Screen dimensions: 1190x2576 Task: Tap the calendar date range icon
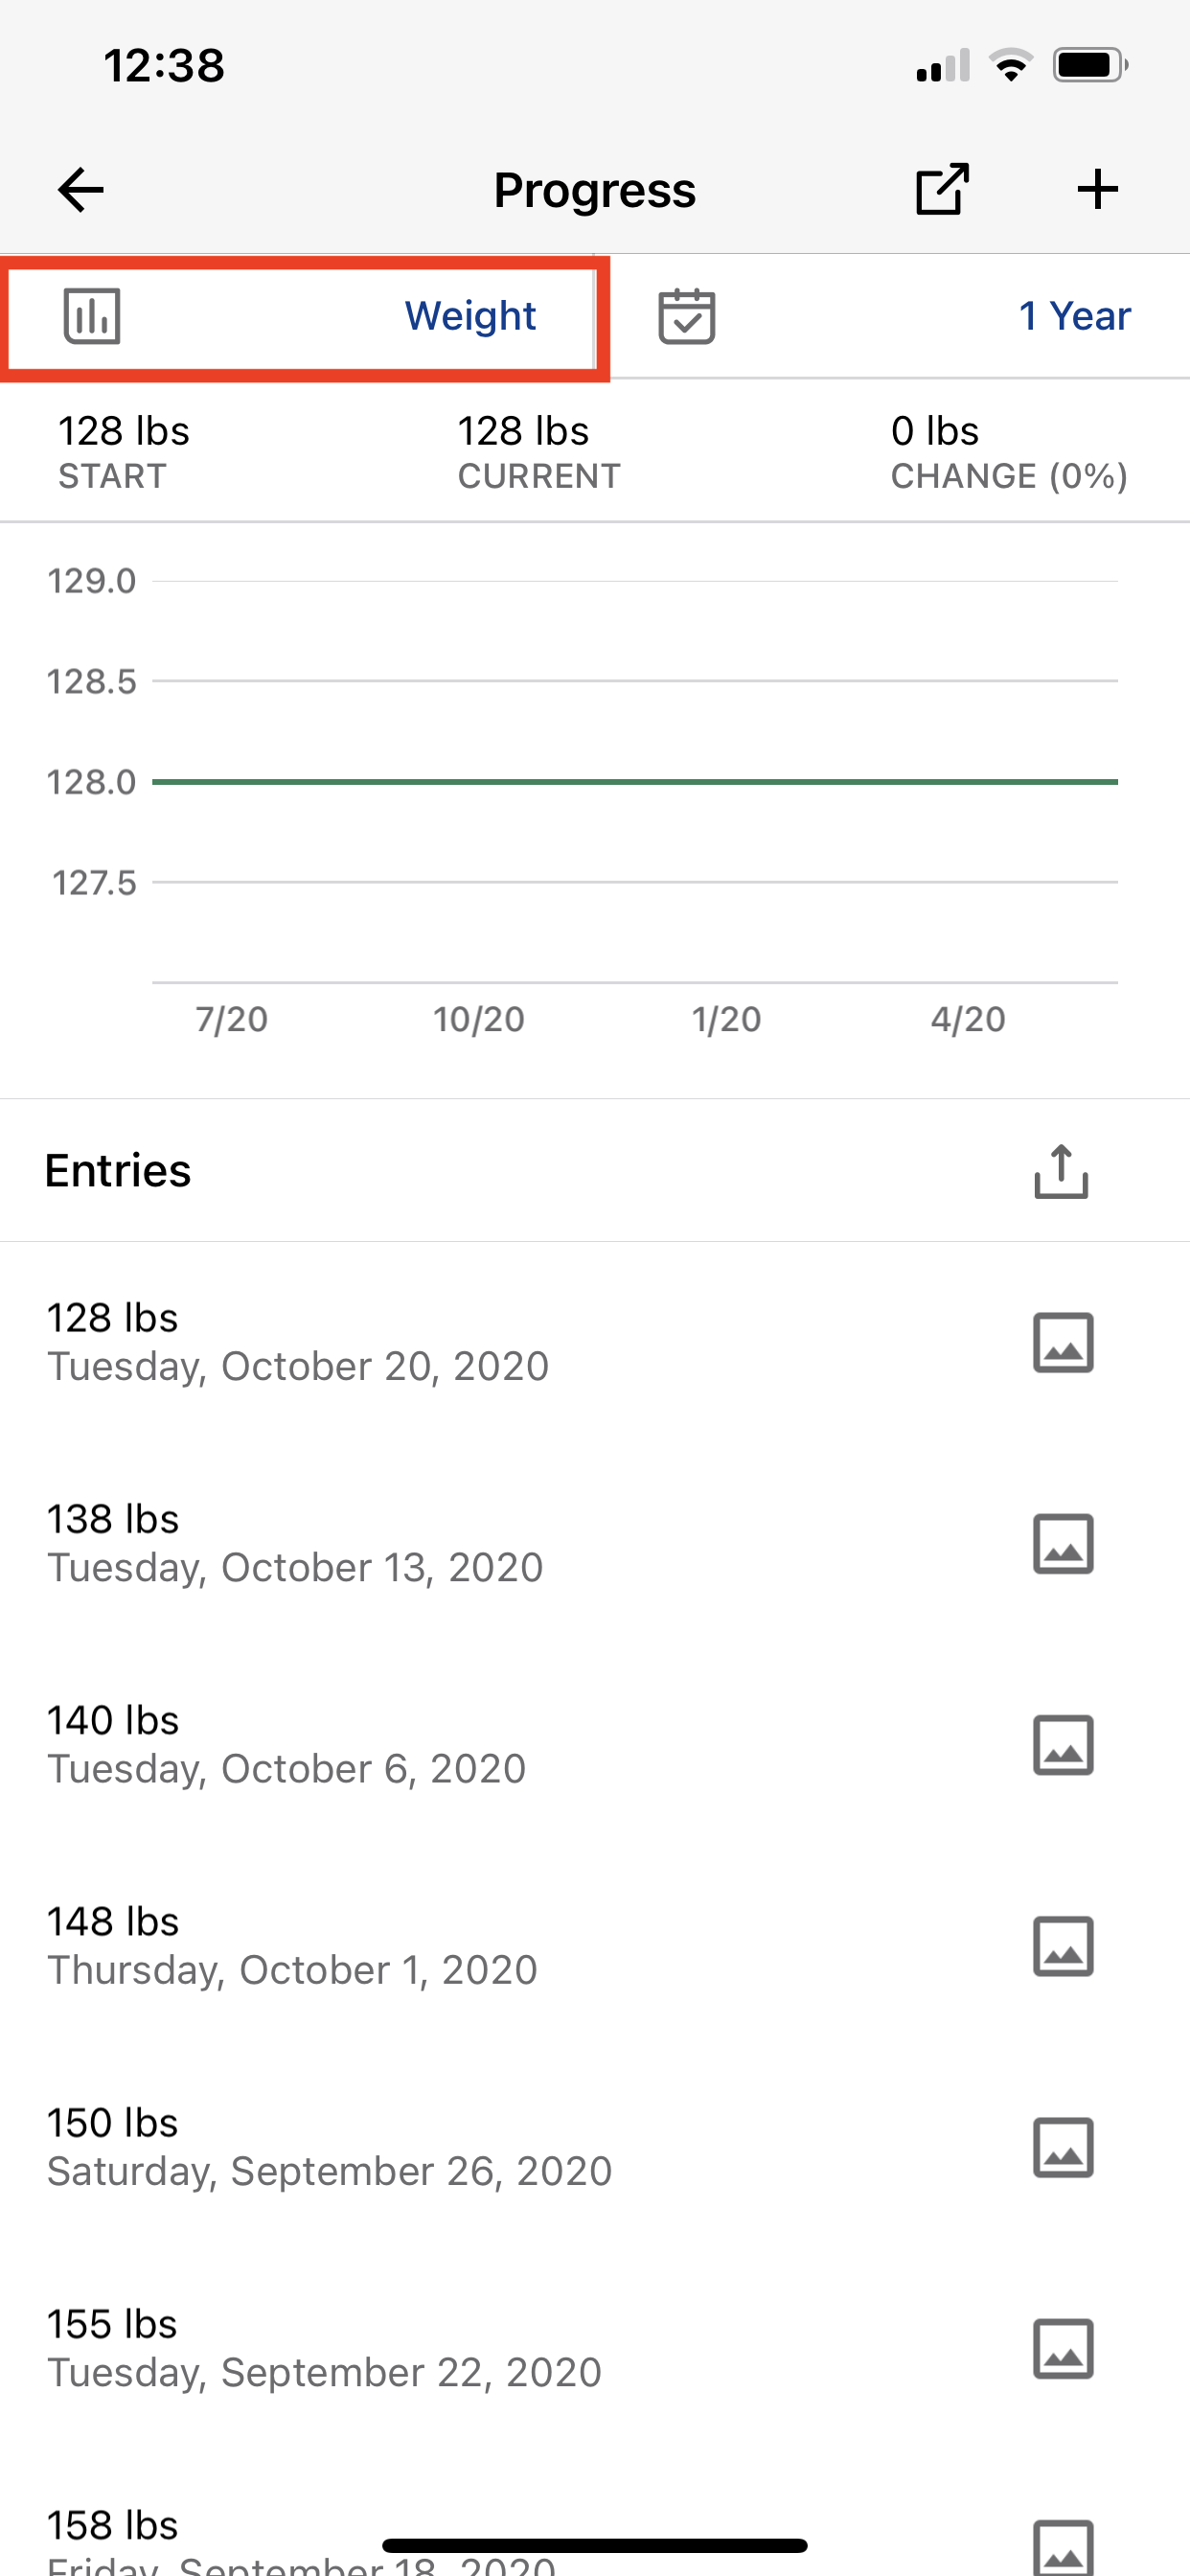point(686,316)
